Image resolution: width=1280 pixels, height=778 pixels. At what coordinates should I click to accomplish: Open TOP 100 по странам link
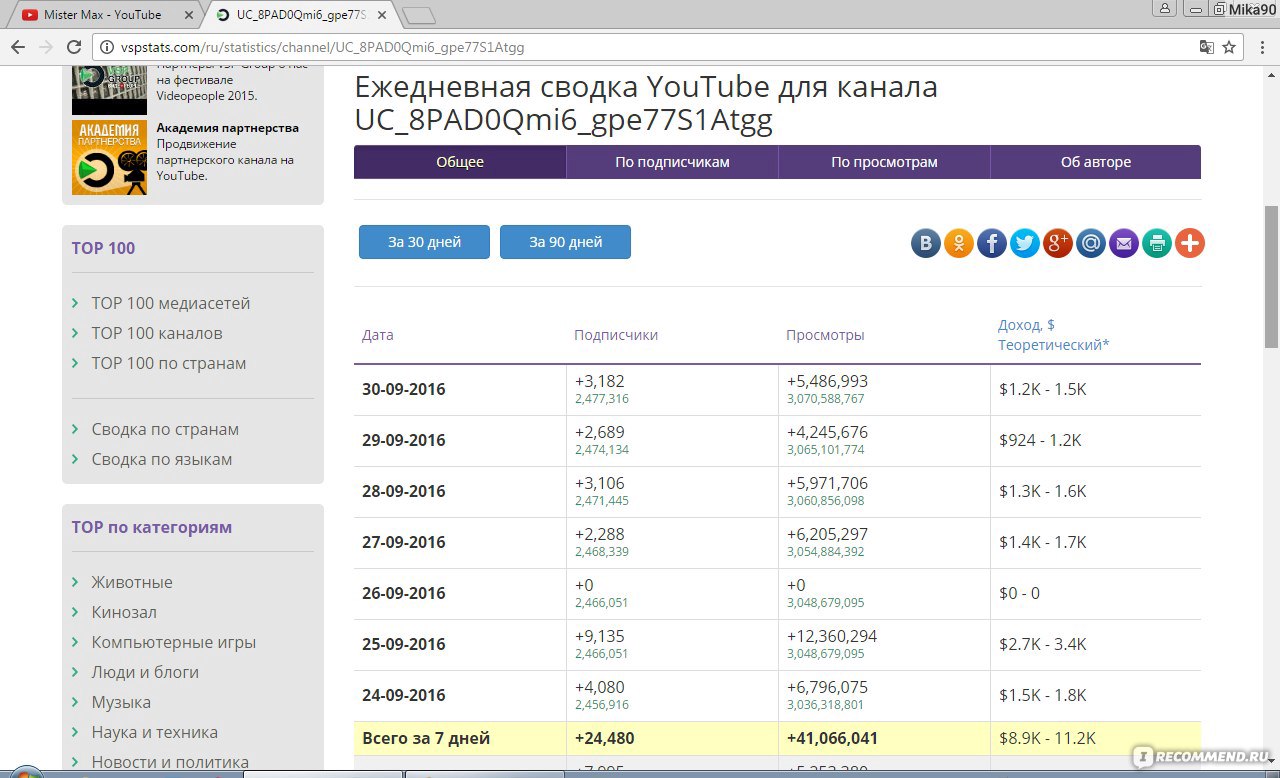[x=169, y=363]
